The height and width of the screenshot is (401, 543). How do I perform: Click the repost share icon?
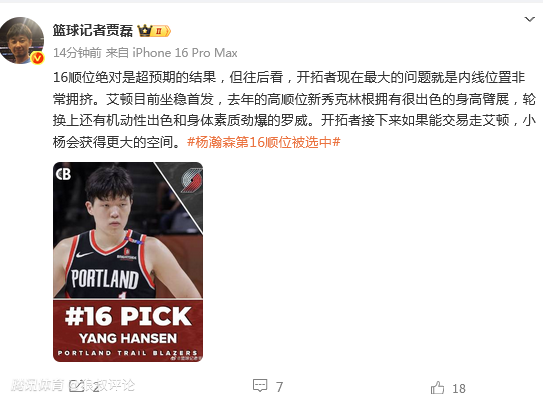(x=77, y=386)
